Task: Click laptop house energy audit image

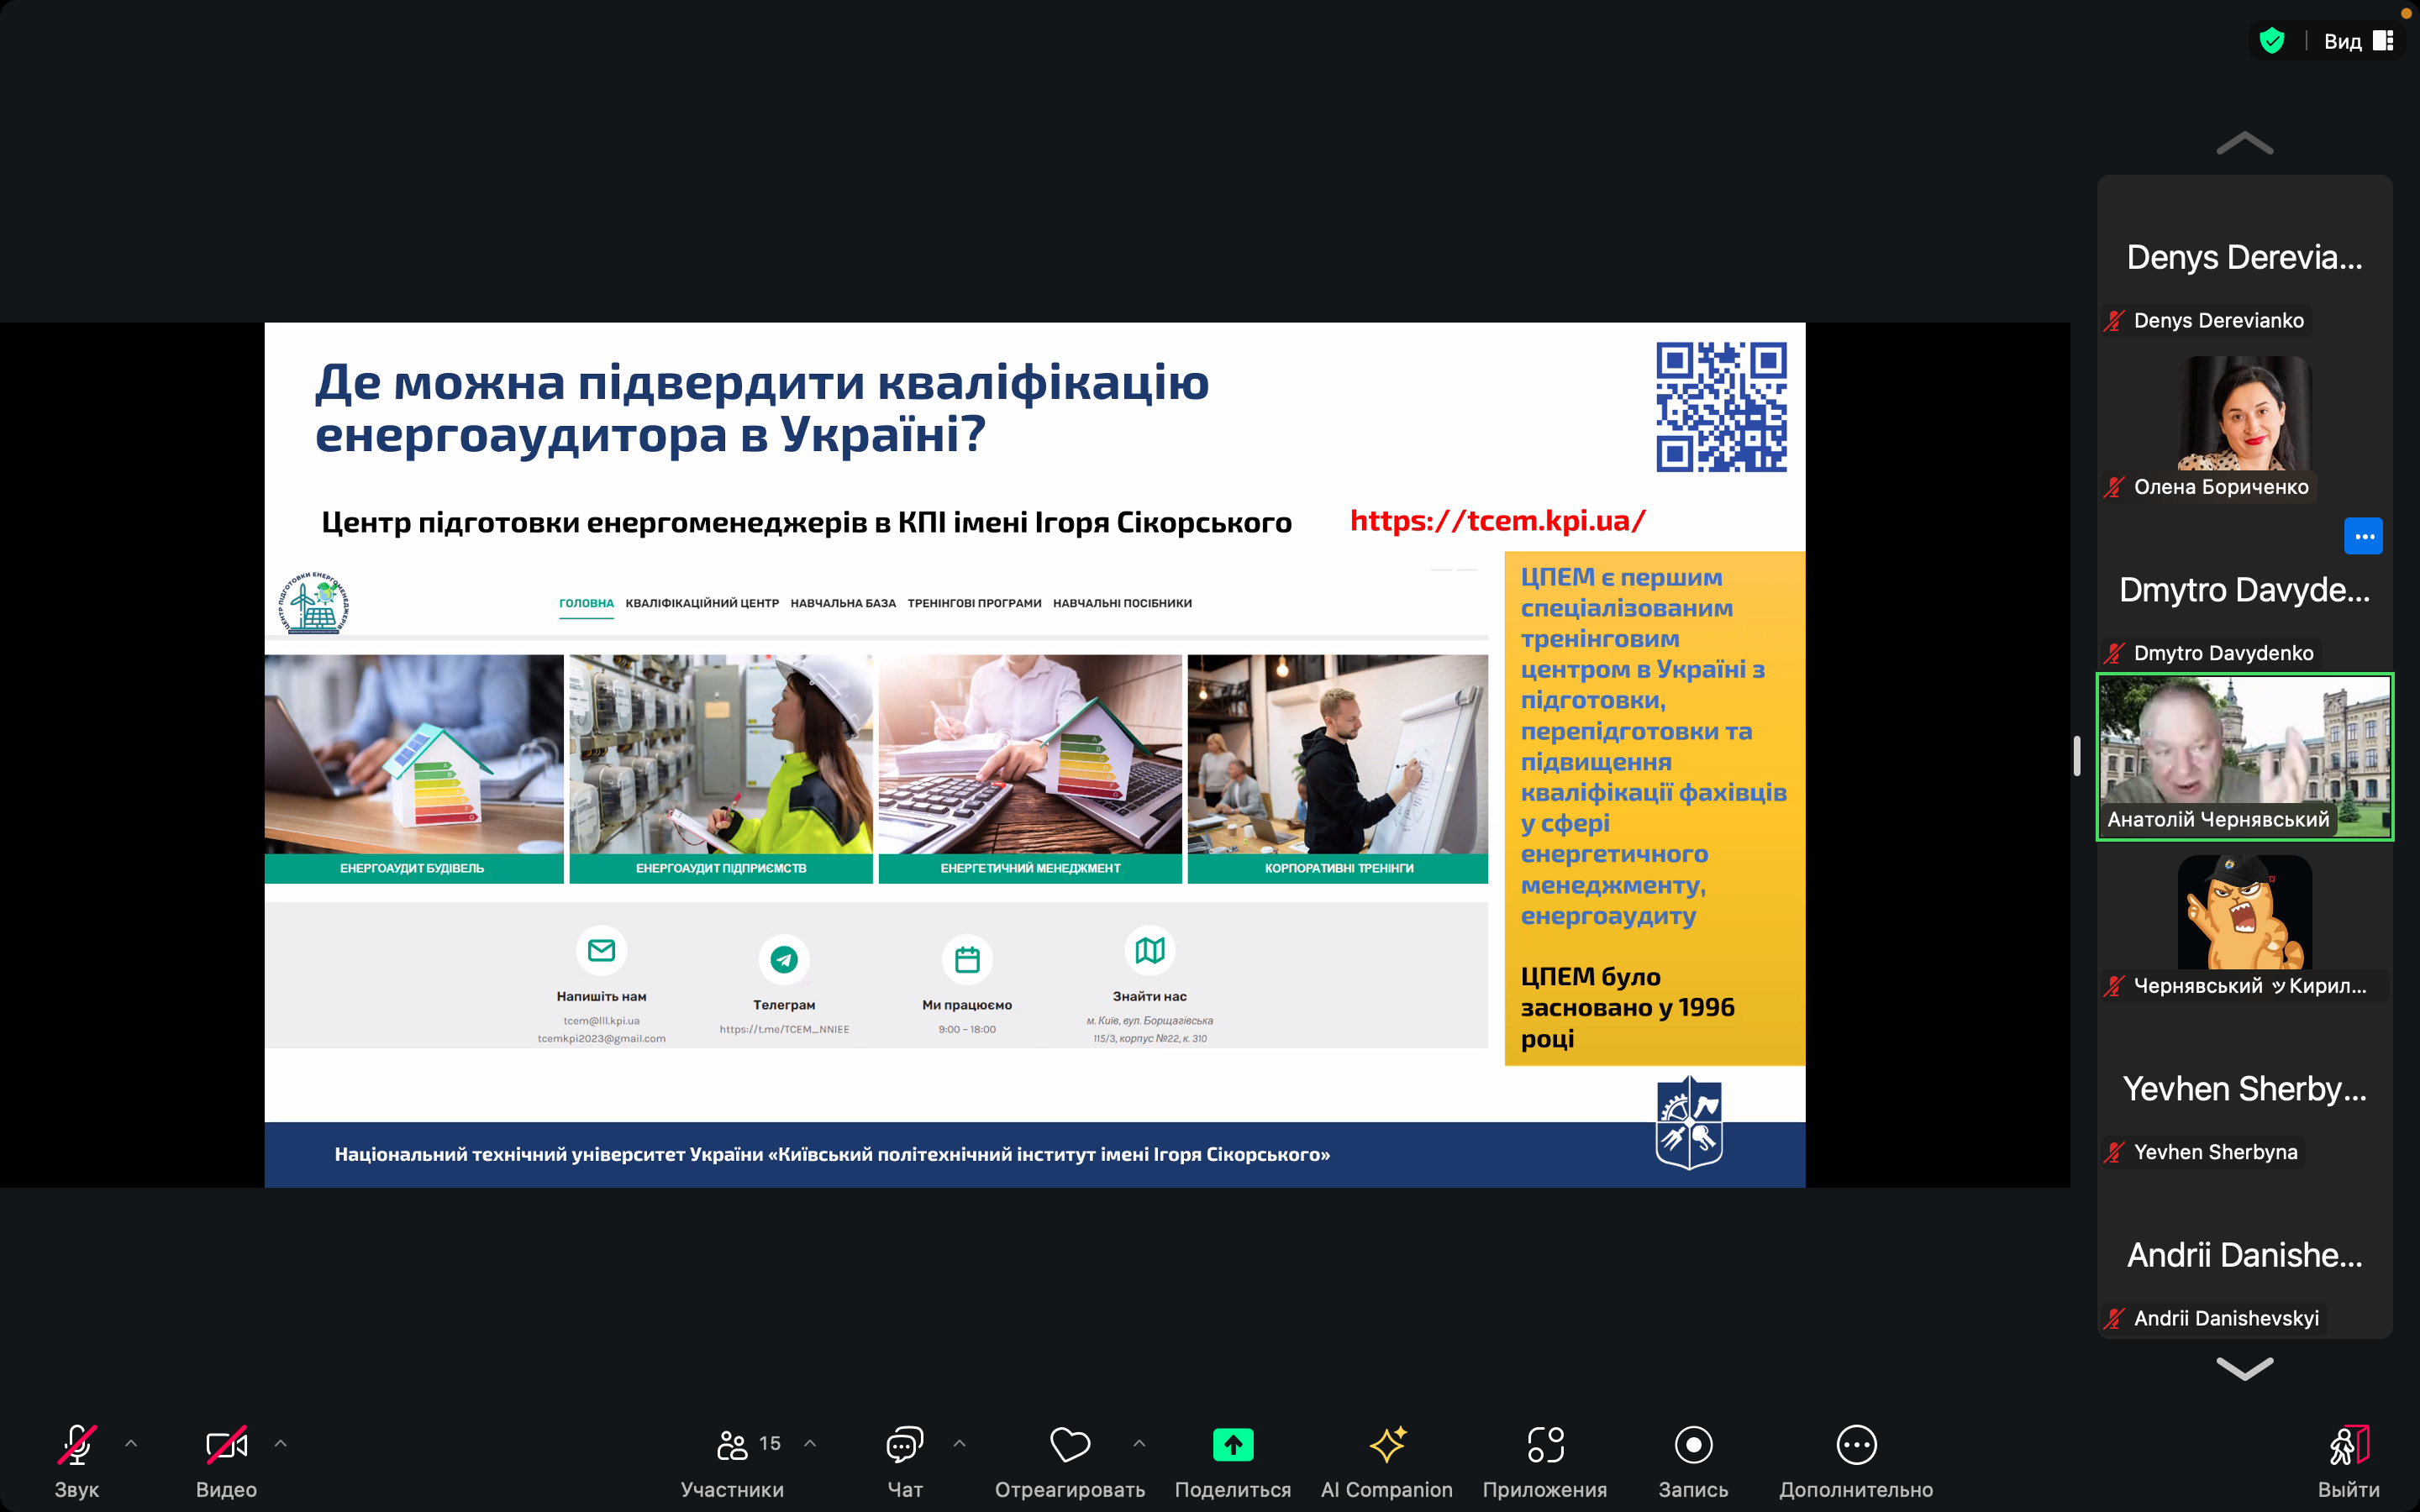Action: pos(413,754)
